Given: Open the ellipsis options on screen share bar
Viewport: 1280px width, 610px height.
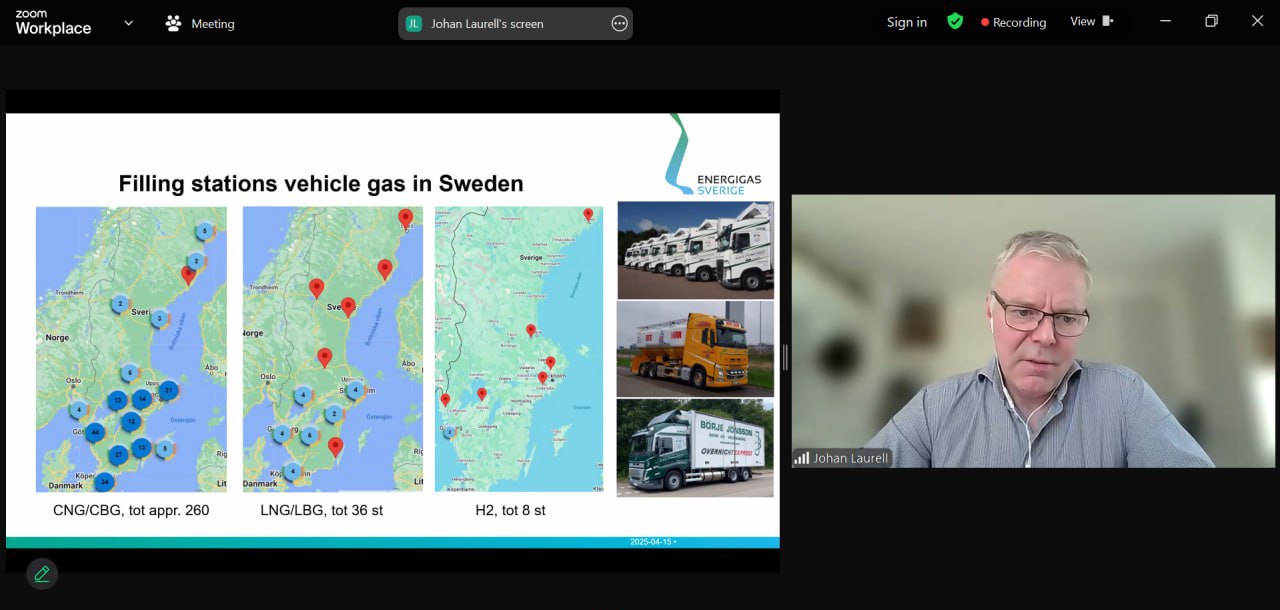Looking at the screenshot, I should coord(619,23).
